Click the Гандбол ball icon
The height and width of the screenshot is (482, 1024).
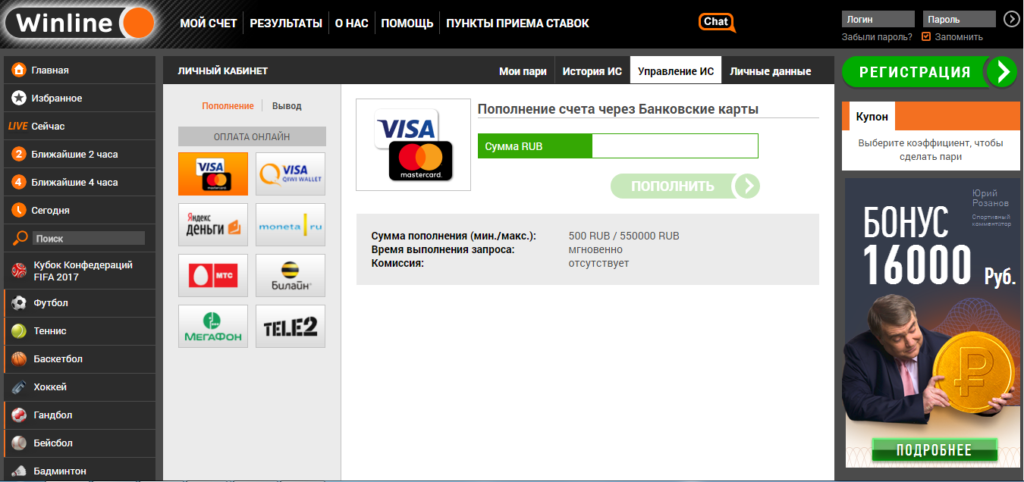point(19,415)
